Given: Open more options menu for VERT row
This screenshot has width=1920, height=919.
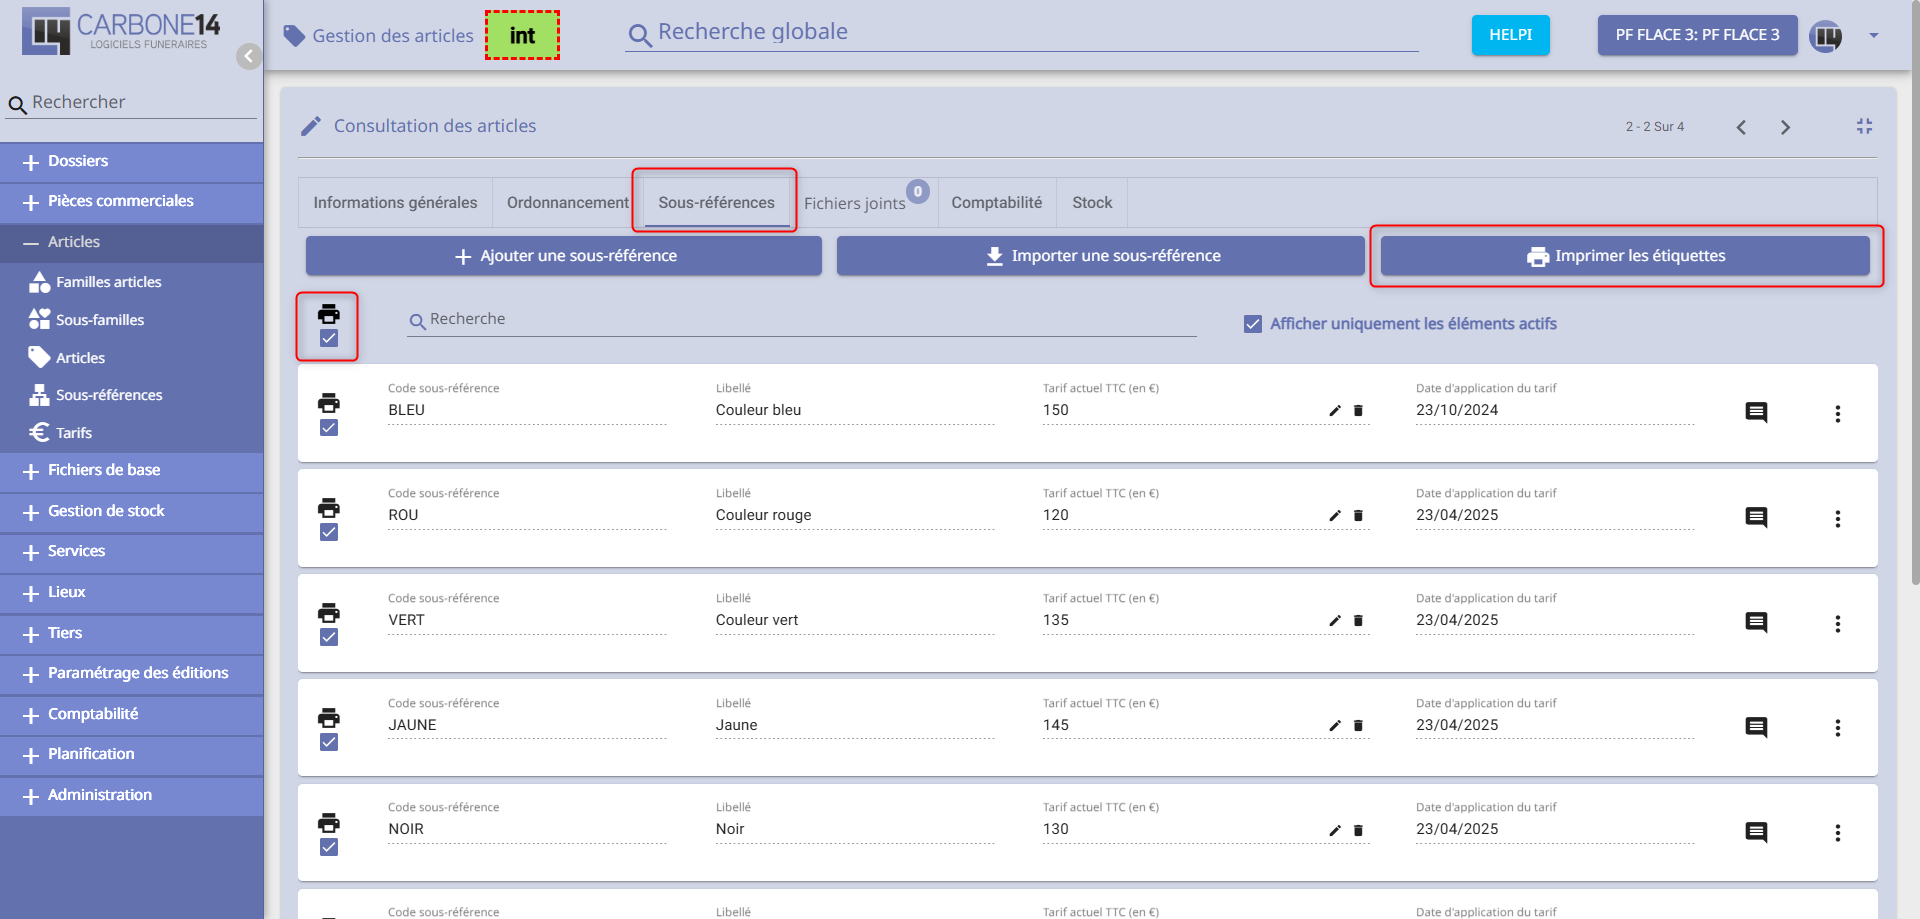Looking at the screenshot, I should (1837, 623).
